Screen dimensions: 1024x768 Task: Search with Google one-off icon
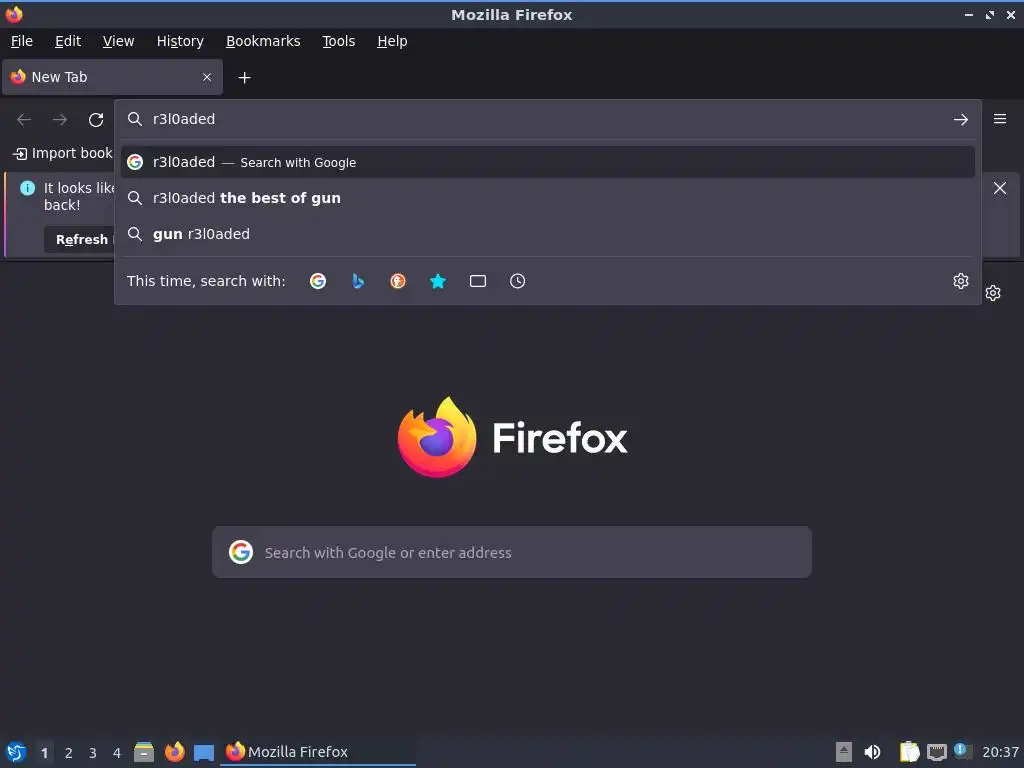(318, 281)
